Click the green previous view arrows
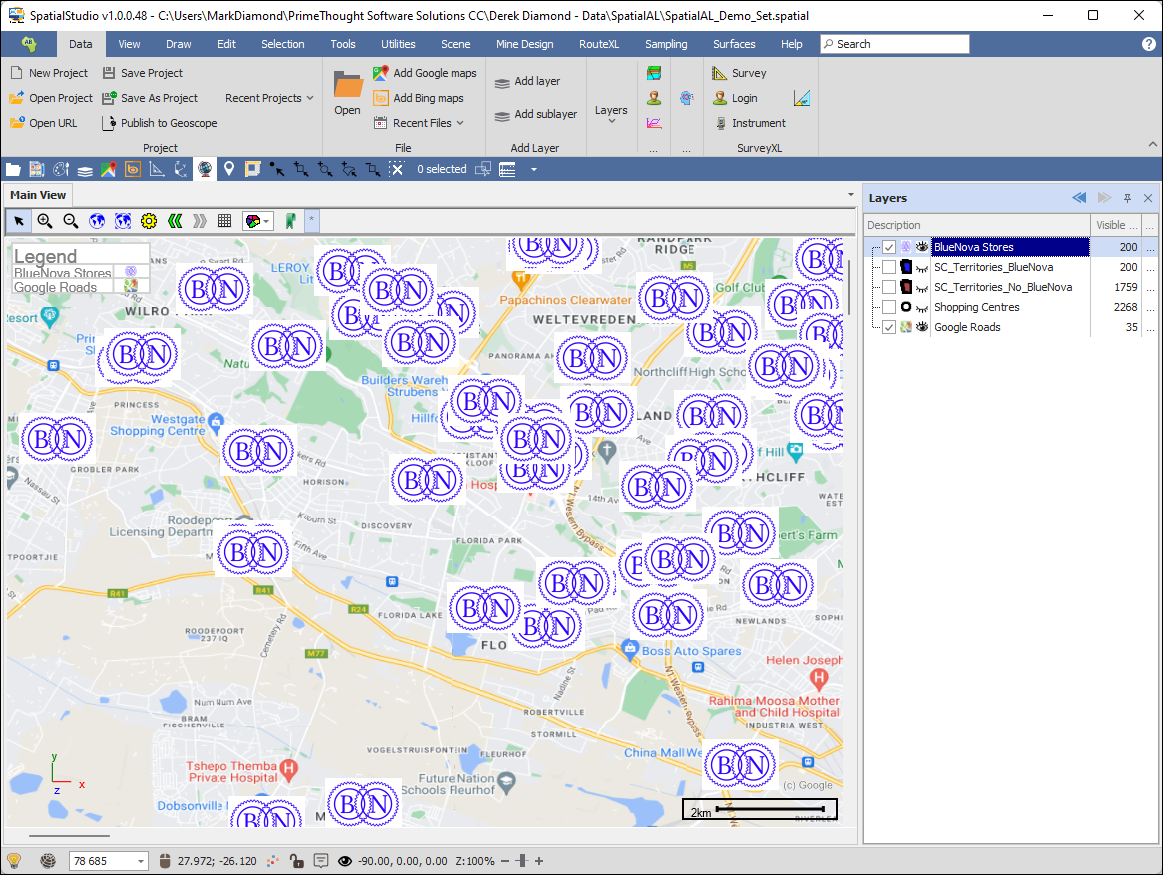This screenshot has height=875, width=1163. [175, 220]
